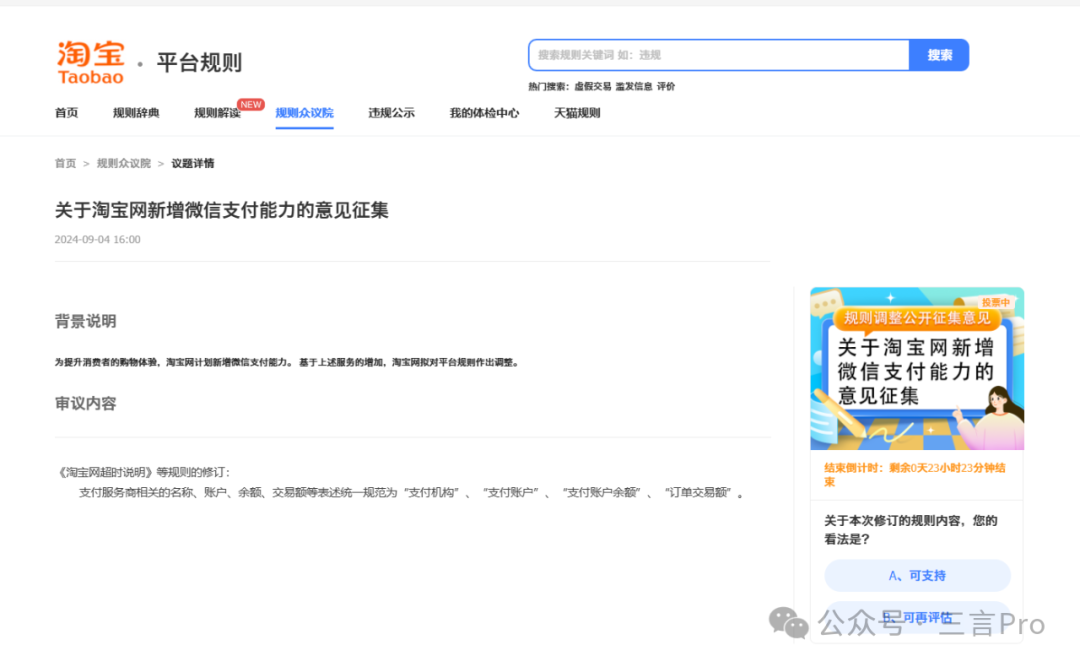Screen dimensions: 1080x667
Task: Click the paragraph starting 支付服务商相关的名称
Action: [412, 493]
